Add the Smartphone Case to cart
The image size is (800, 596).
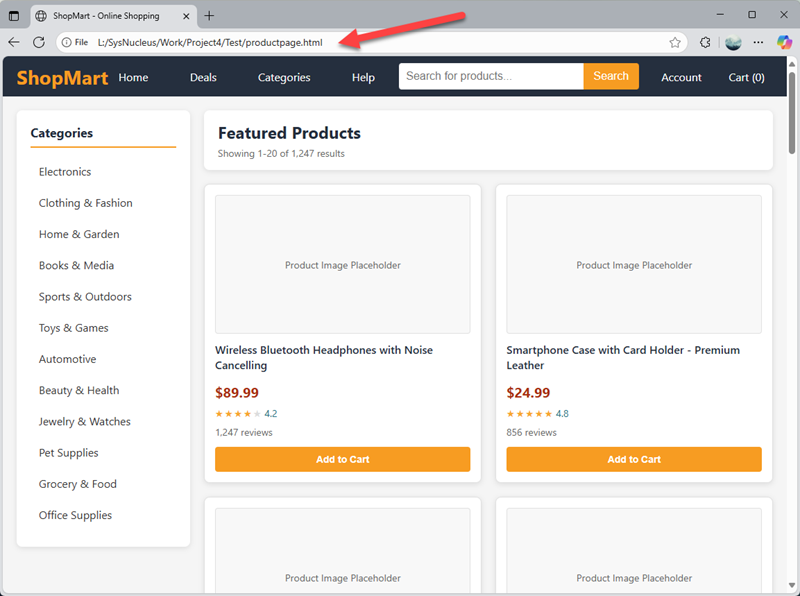(x=634, y=459)
